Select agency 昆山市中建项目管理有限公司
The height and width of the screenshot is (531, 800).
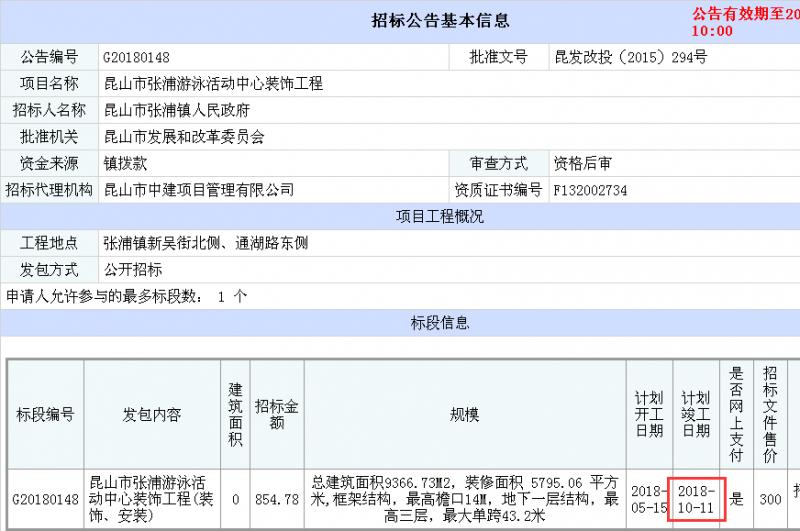(198, 190)
